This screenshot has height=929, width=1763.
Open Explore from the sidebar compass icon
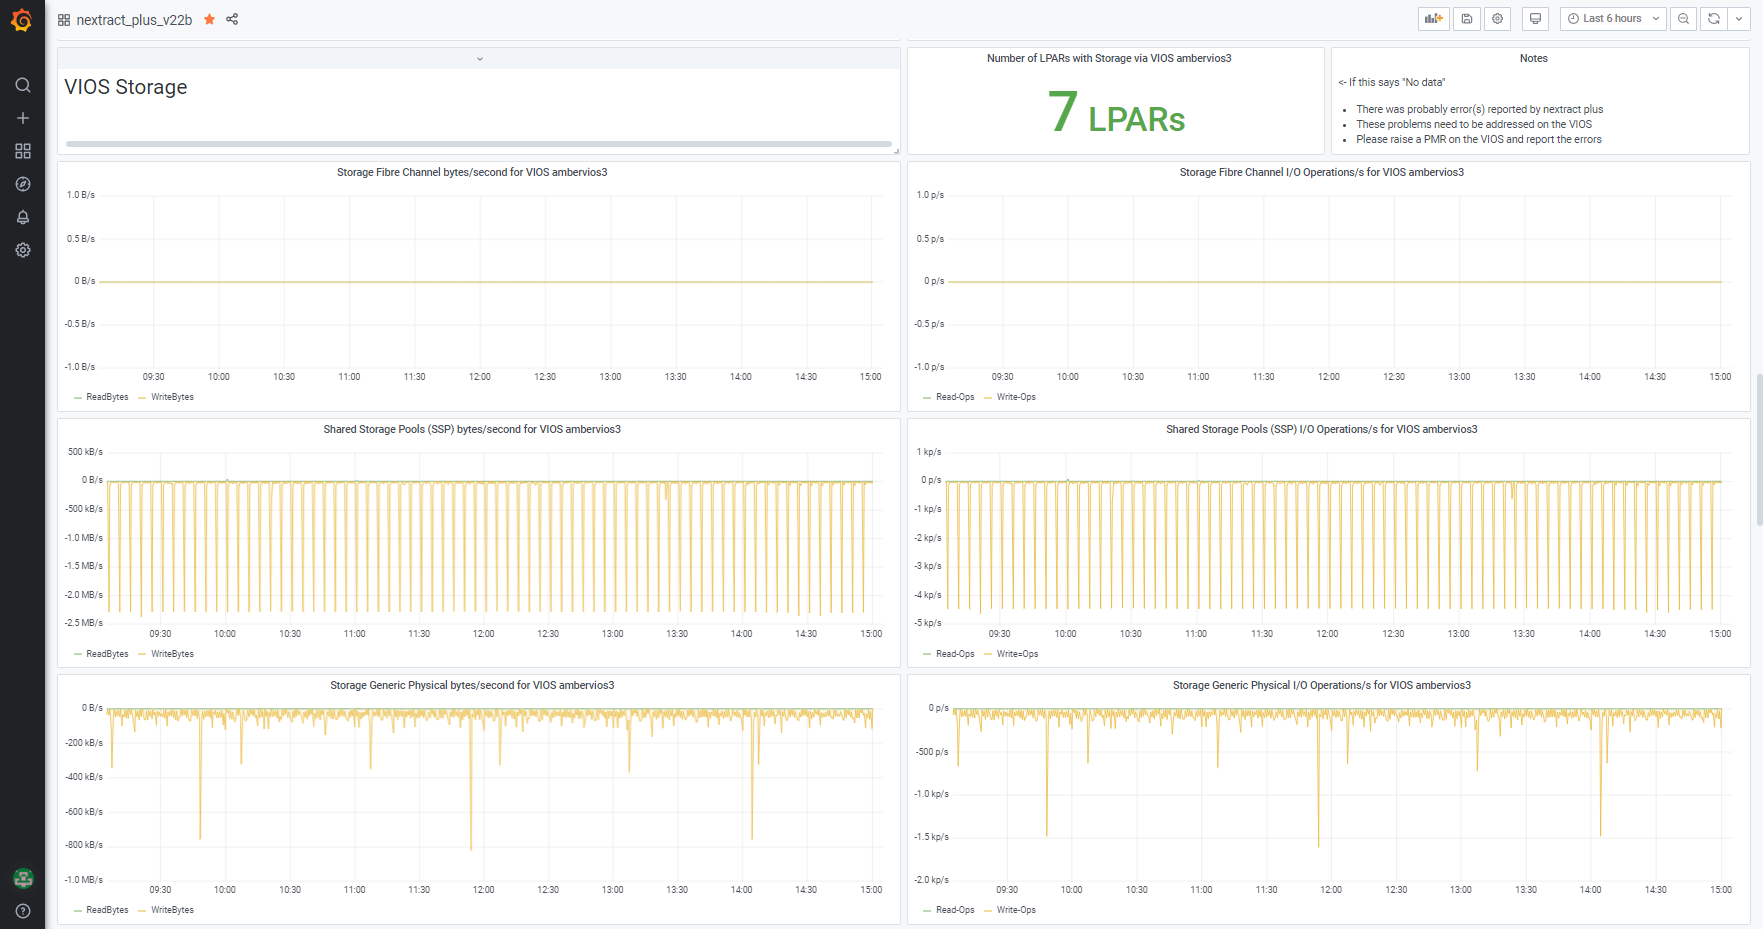click(23, 184)
